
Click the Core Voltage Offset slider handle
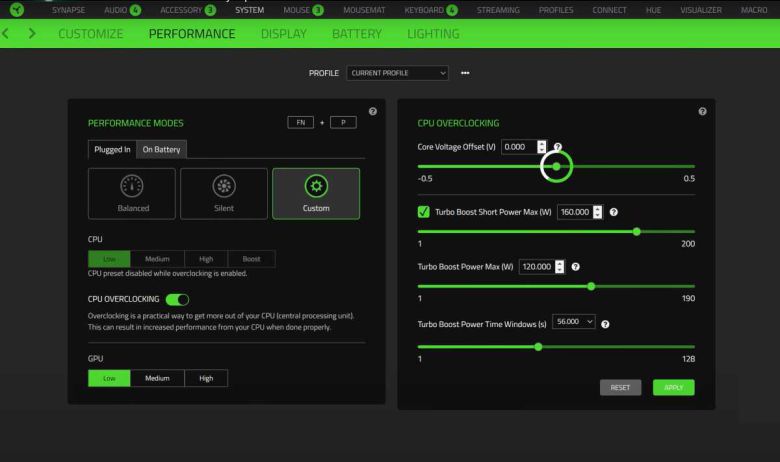click(x=556, y=166)
